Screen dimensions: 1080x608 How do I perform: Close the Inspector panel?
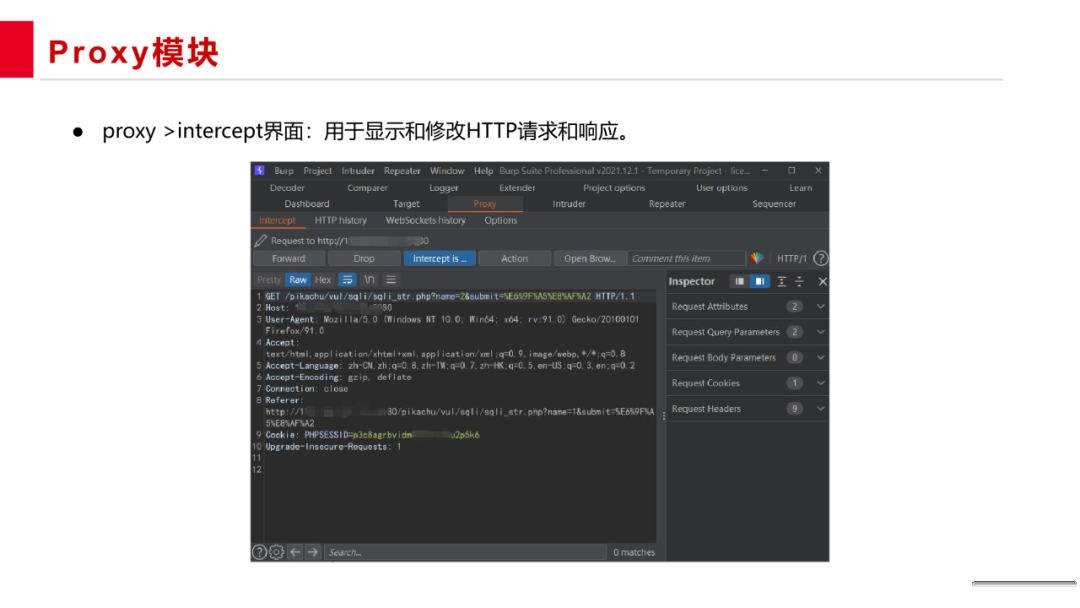(x=822, y=281)
